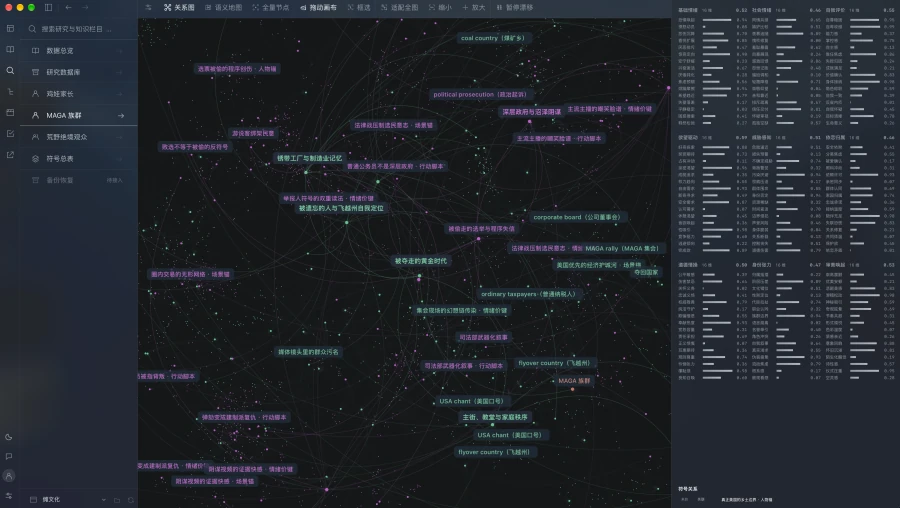
Task: Select the 集会现场的幻想链传染 node
Action: tap(462, 311)
